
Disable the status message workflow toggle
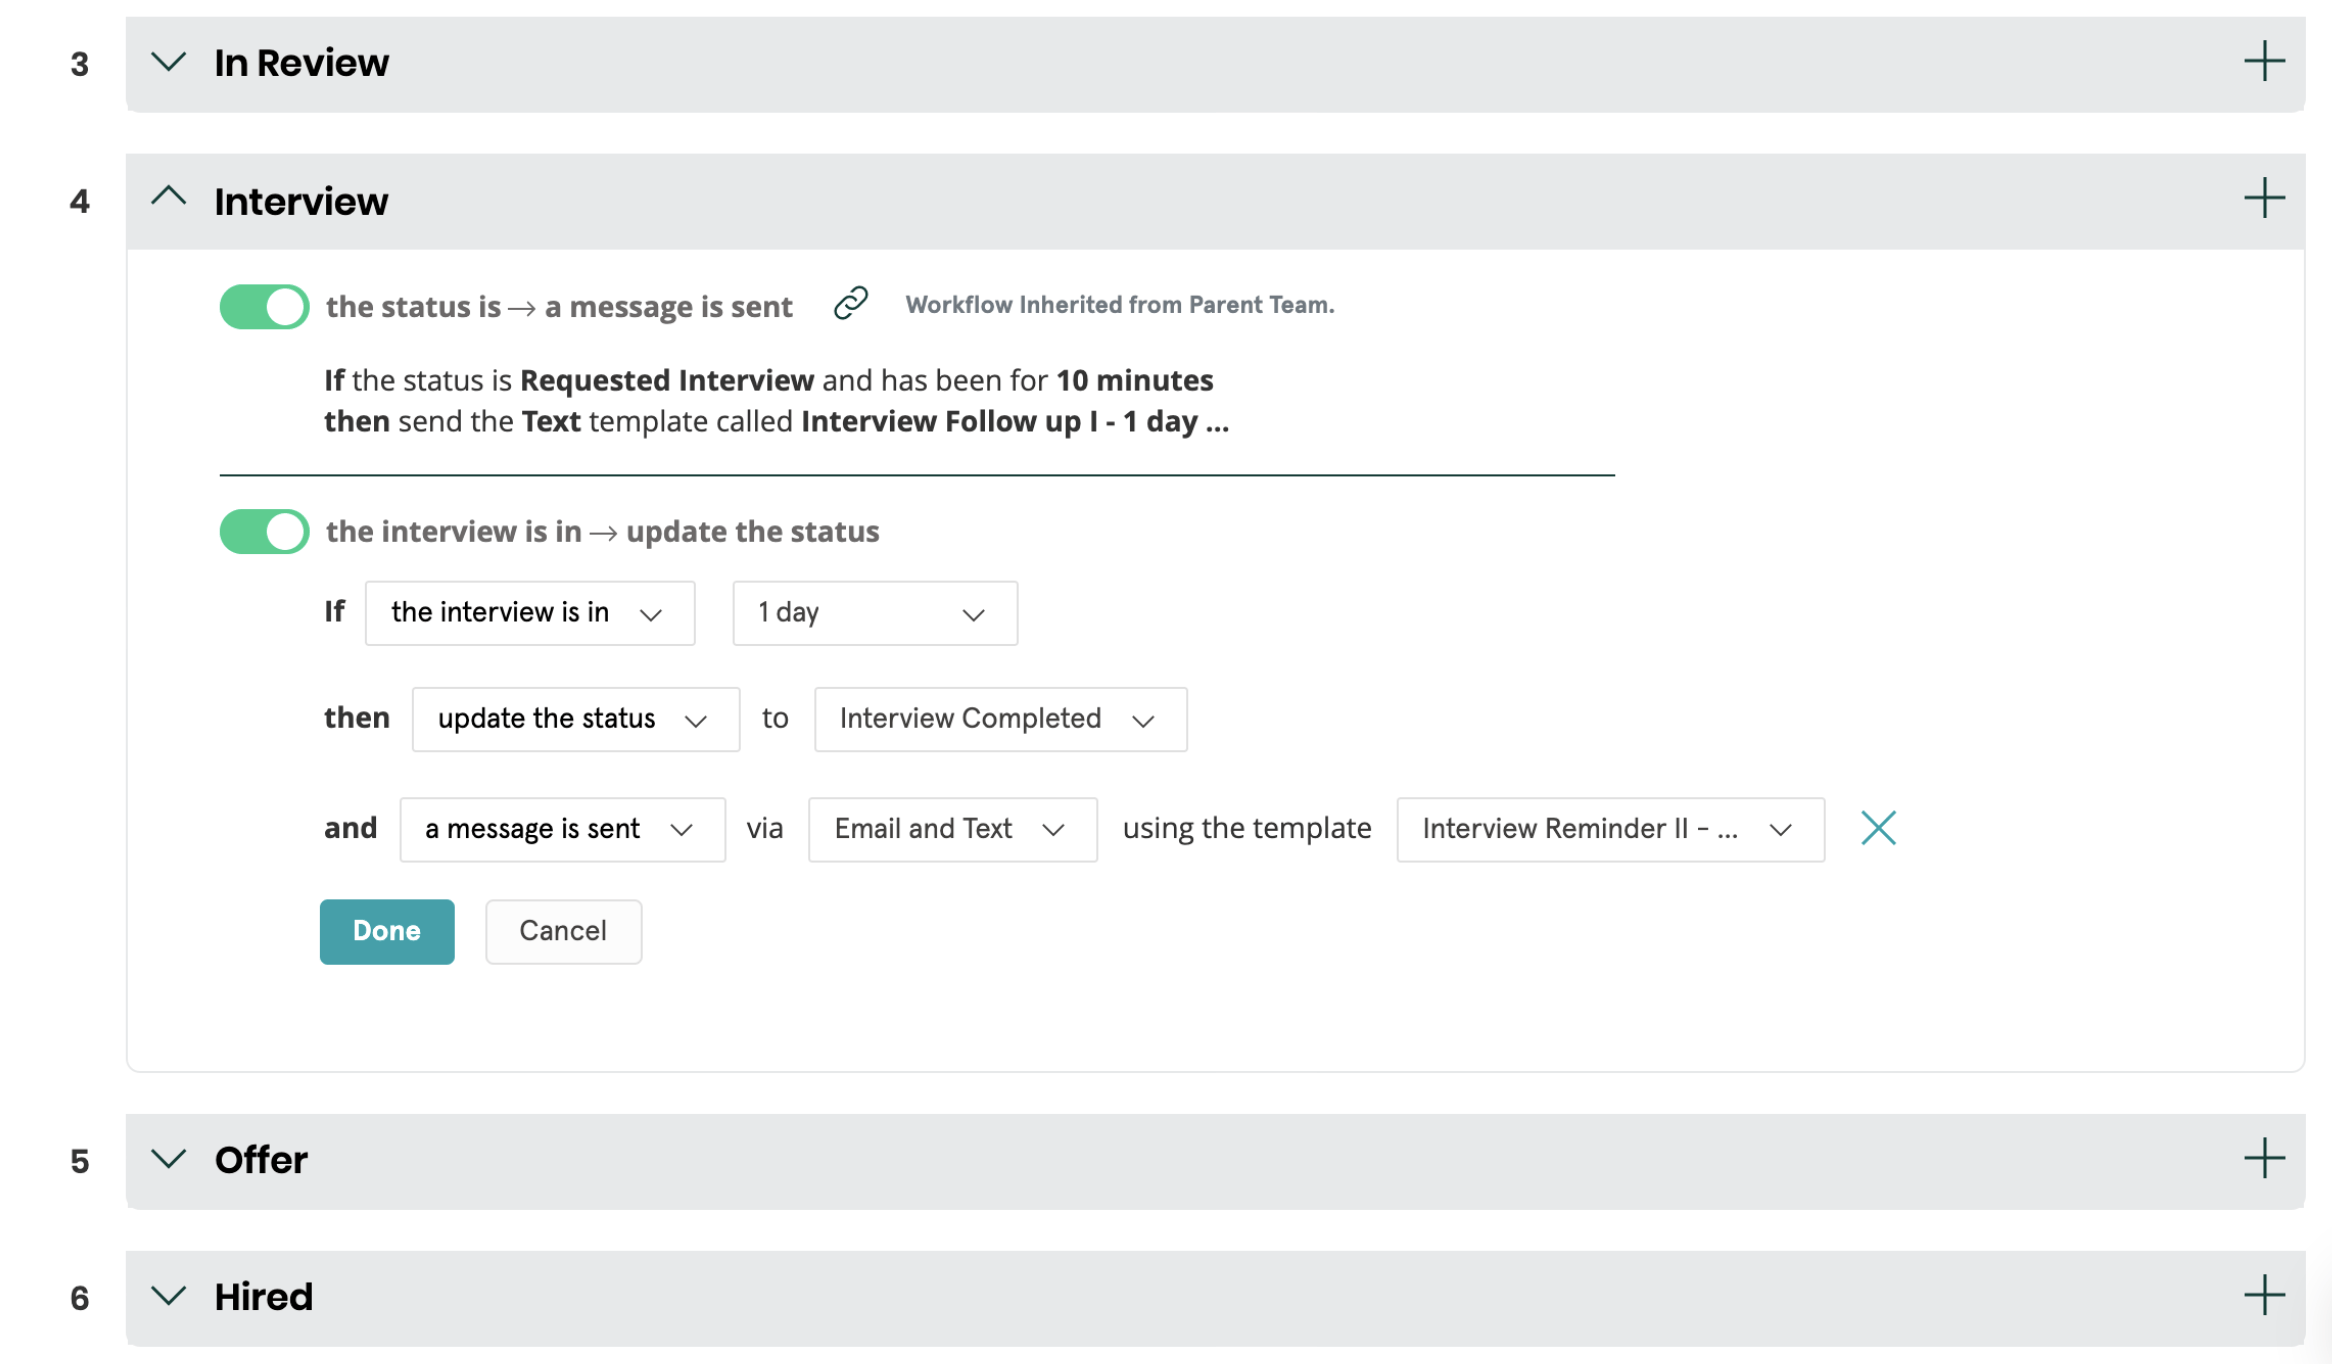263,307
